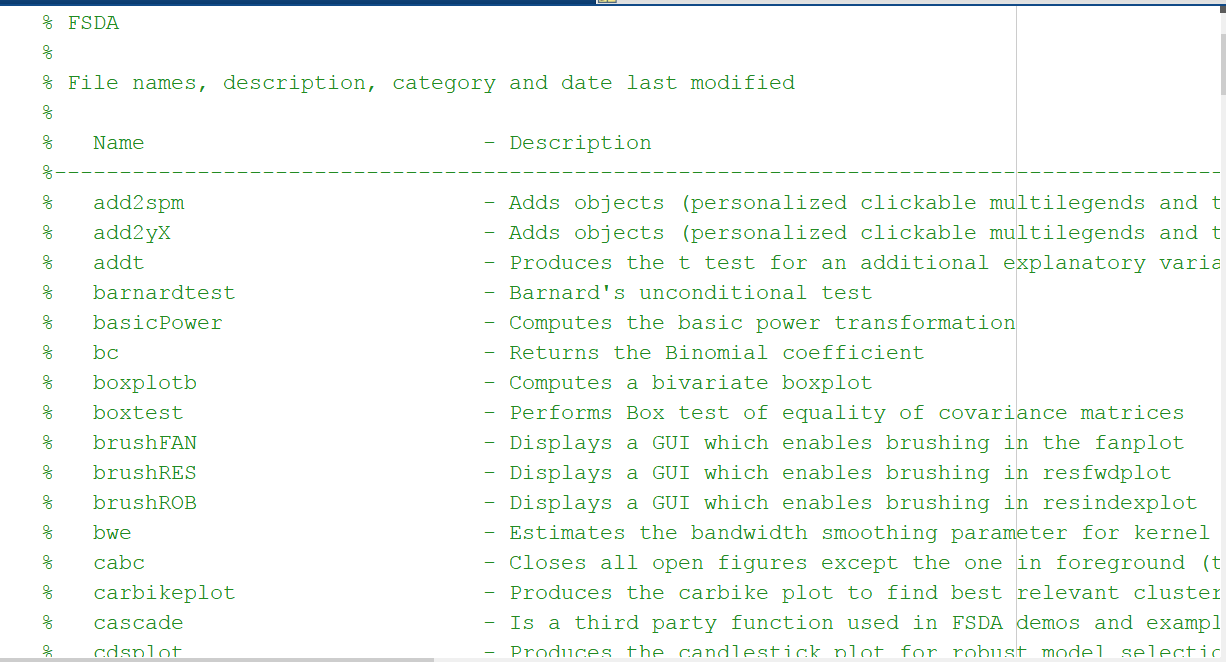Click the 'FSDA' header comment
This screenshot has height=662, width=1226.
93,23
